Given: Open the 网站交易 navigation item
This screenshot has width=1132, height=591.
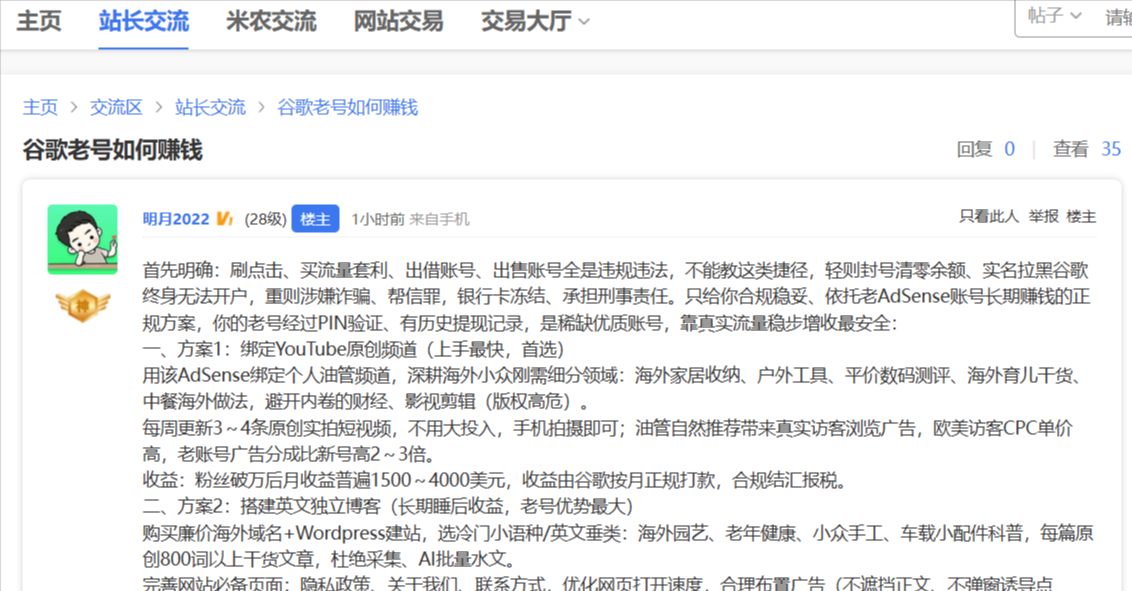Looking at the screenshot, I should tap(399, 21).
